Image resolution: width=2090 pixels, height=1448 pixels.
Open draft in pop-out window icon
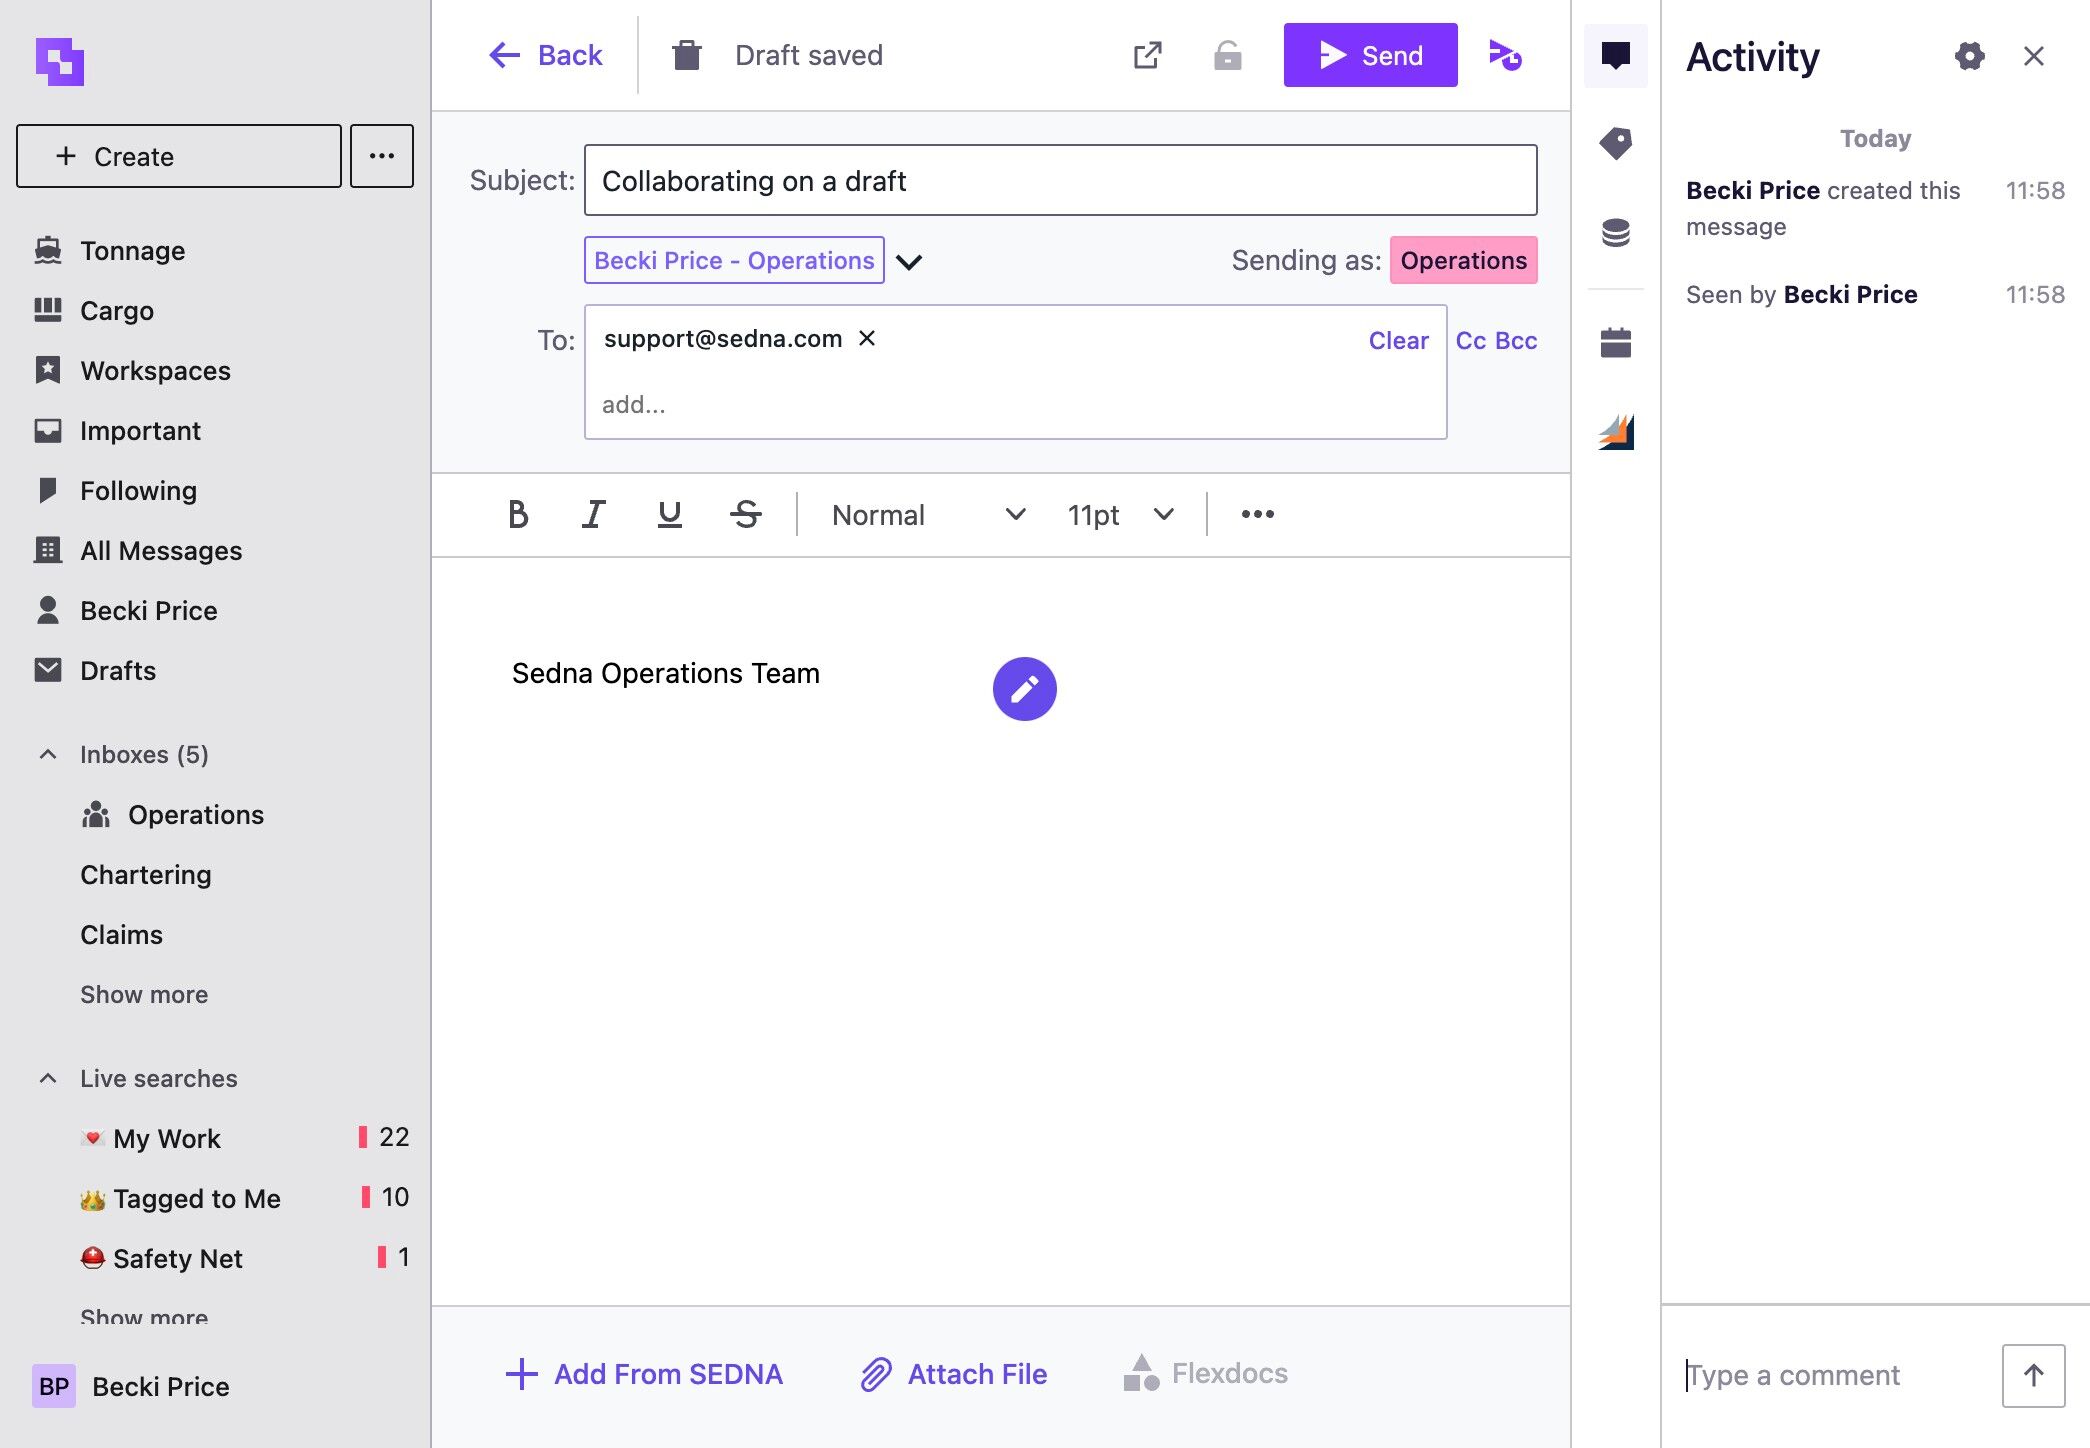pyautogui.click(x=1147, y=55)
